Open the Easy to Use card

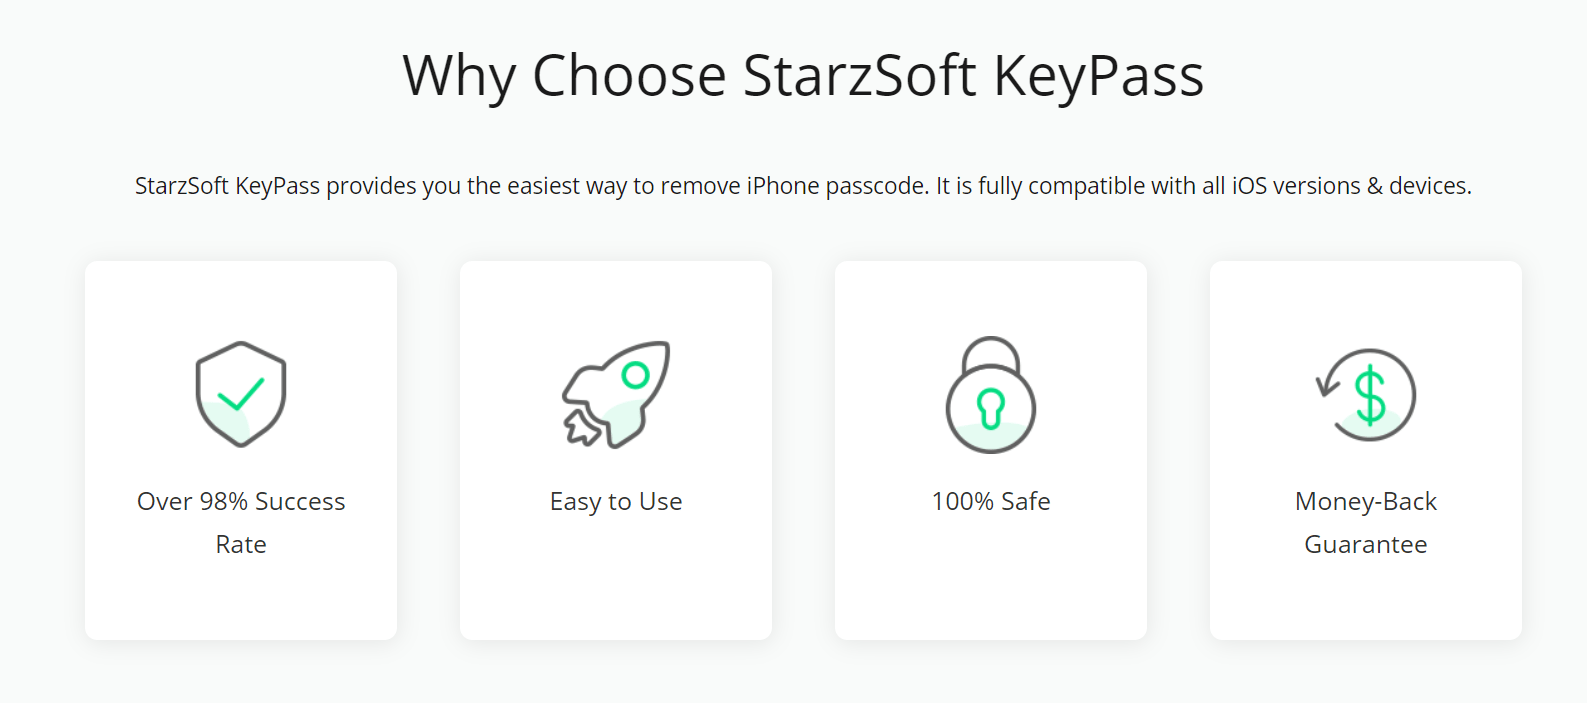pos(616,450)
